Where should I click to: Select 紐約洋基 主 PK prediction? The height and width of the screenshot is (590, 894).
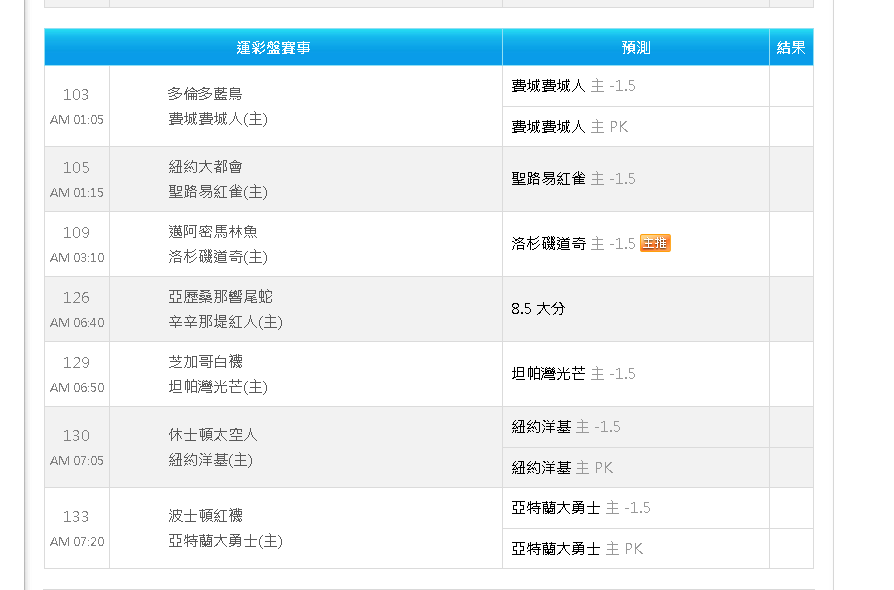[562, 468]
